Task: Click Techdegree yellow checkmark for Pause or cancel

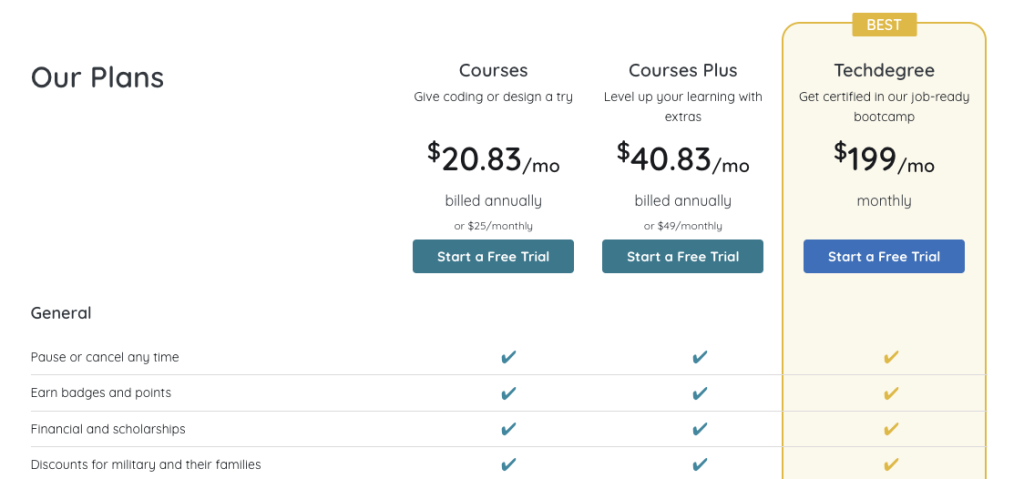Action: (891, 357)
